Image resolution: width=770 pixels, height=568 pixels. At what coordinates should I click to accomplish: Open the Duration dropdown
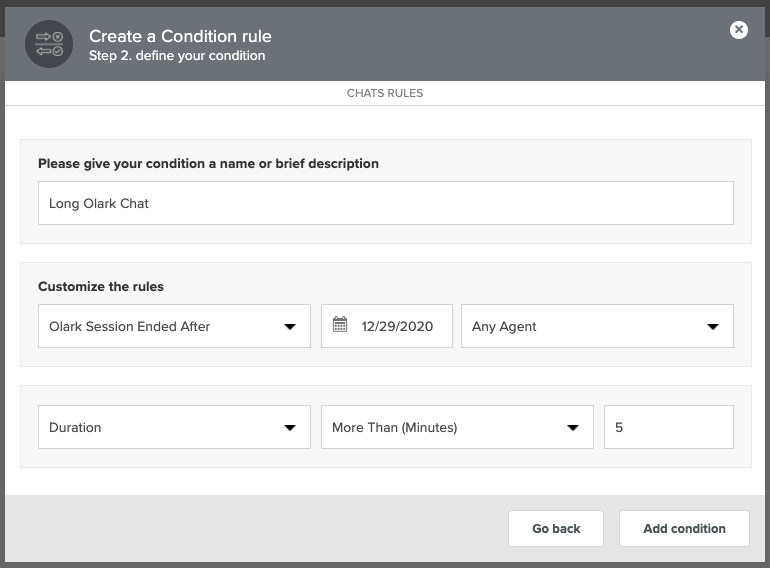click(x=174, y=427)
